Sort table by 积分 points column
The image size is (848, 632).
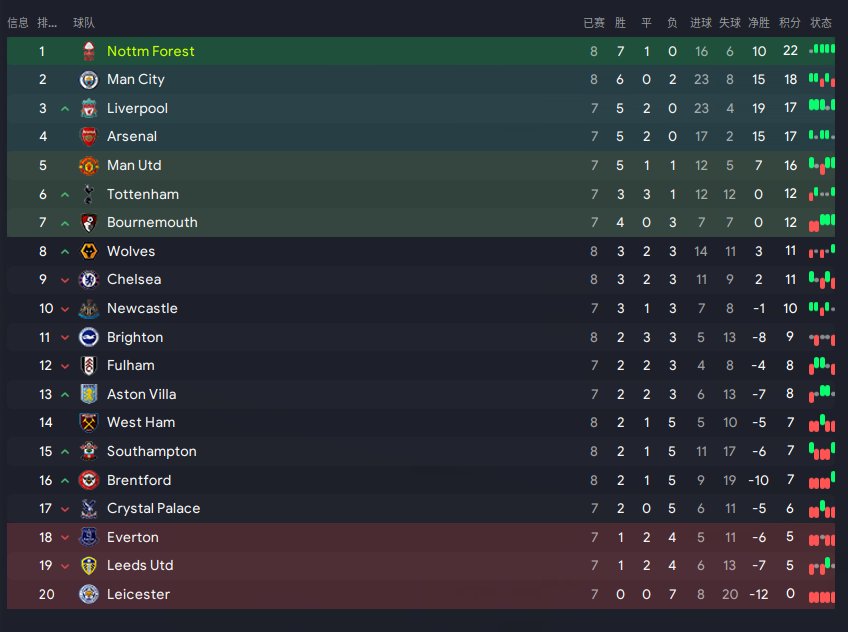(x=790, y=23)
